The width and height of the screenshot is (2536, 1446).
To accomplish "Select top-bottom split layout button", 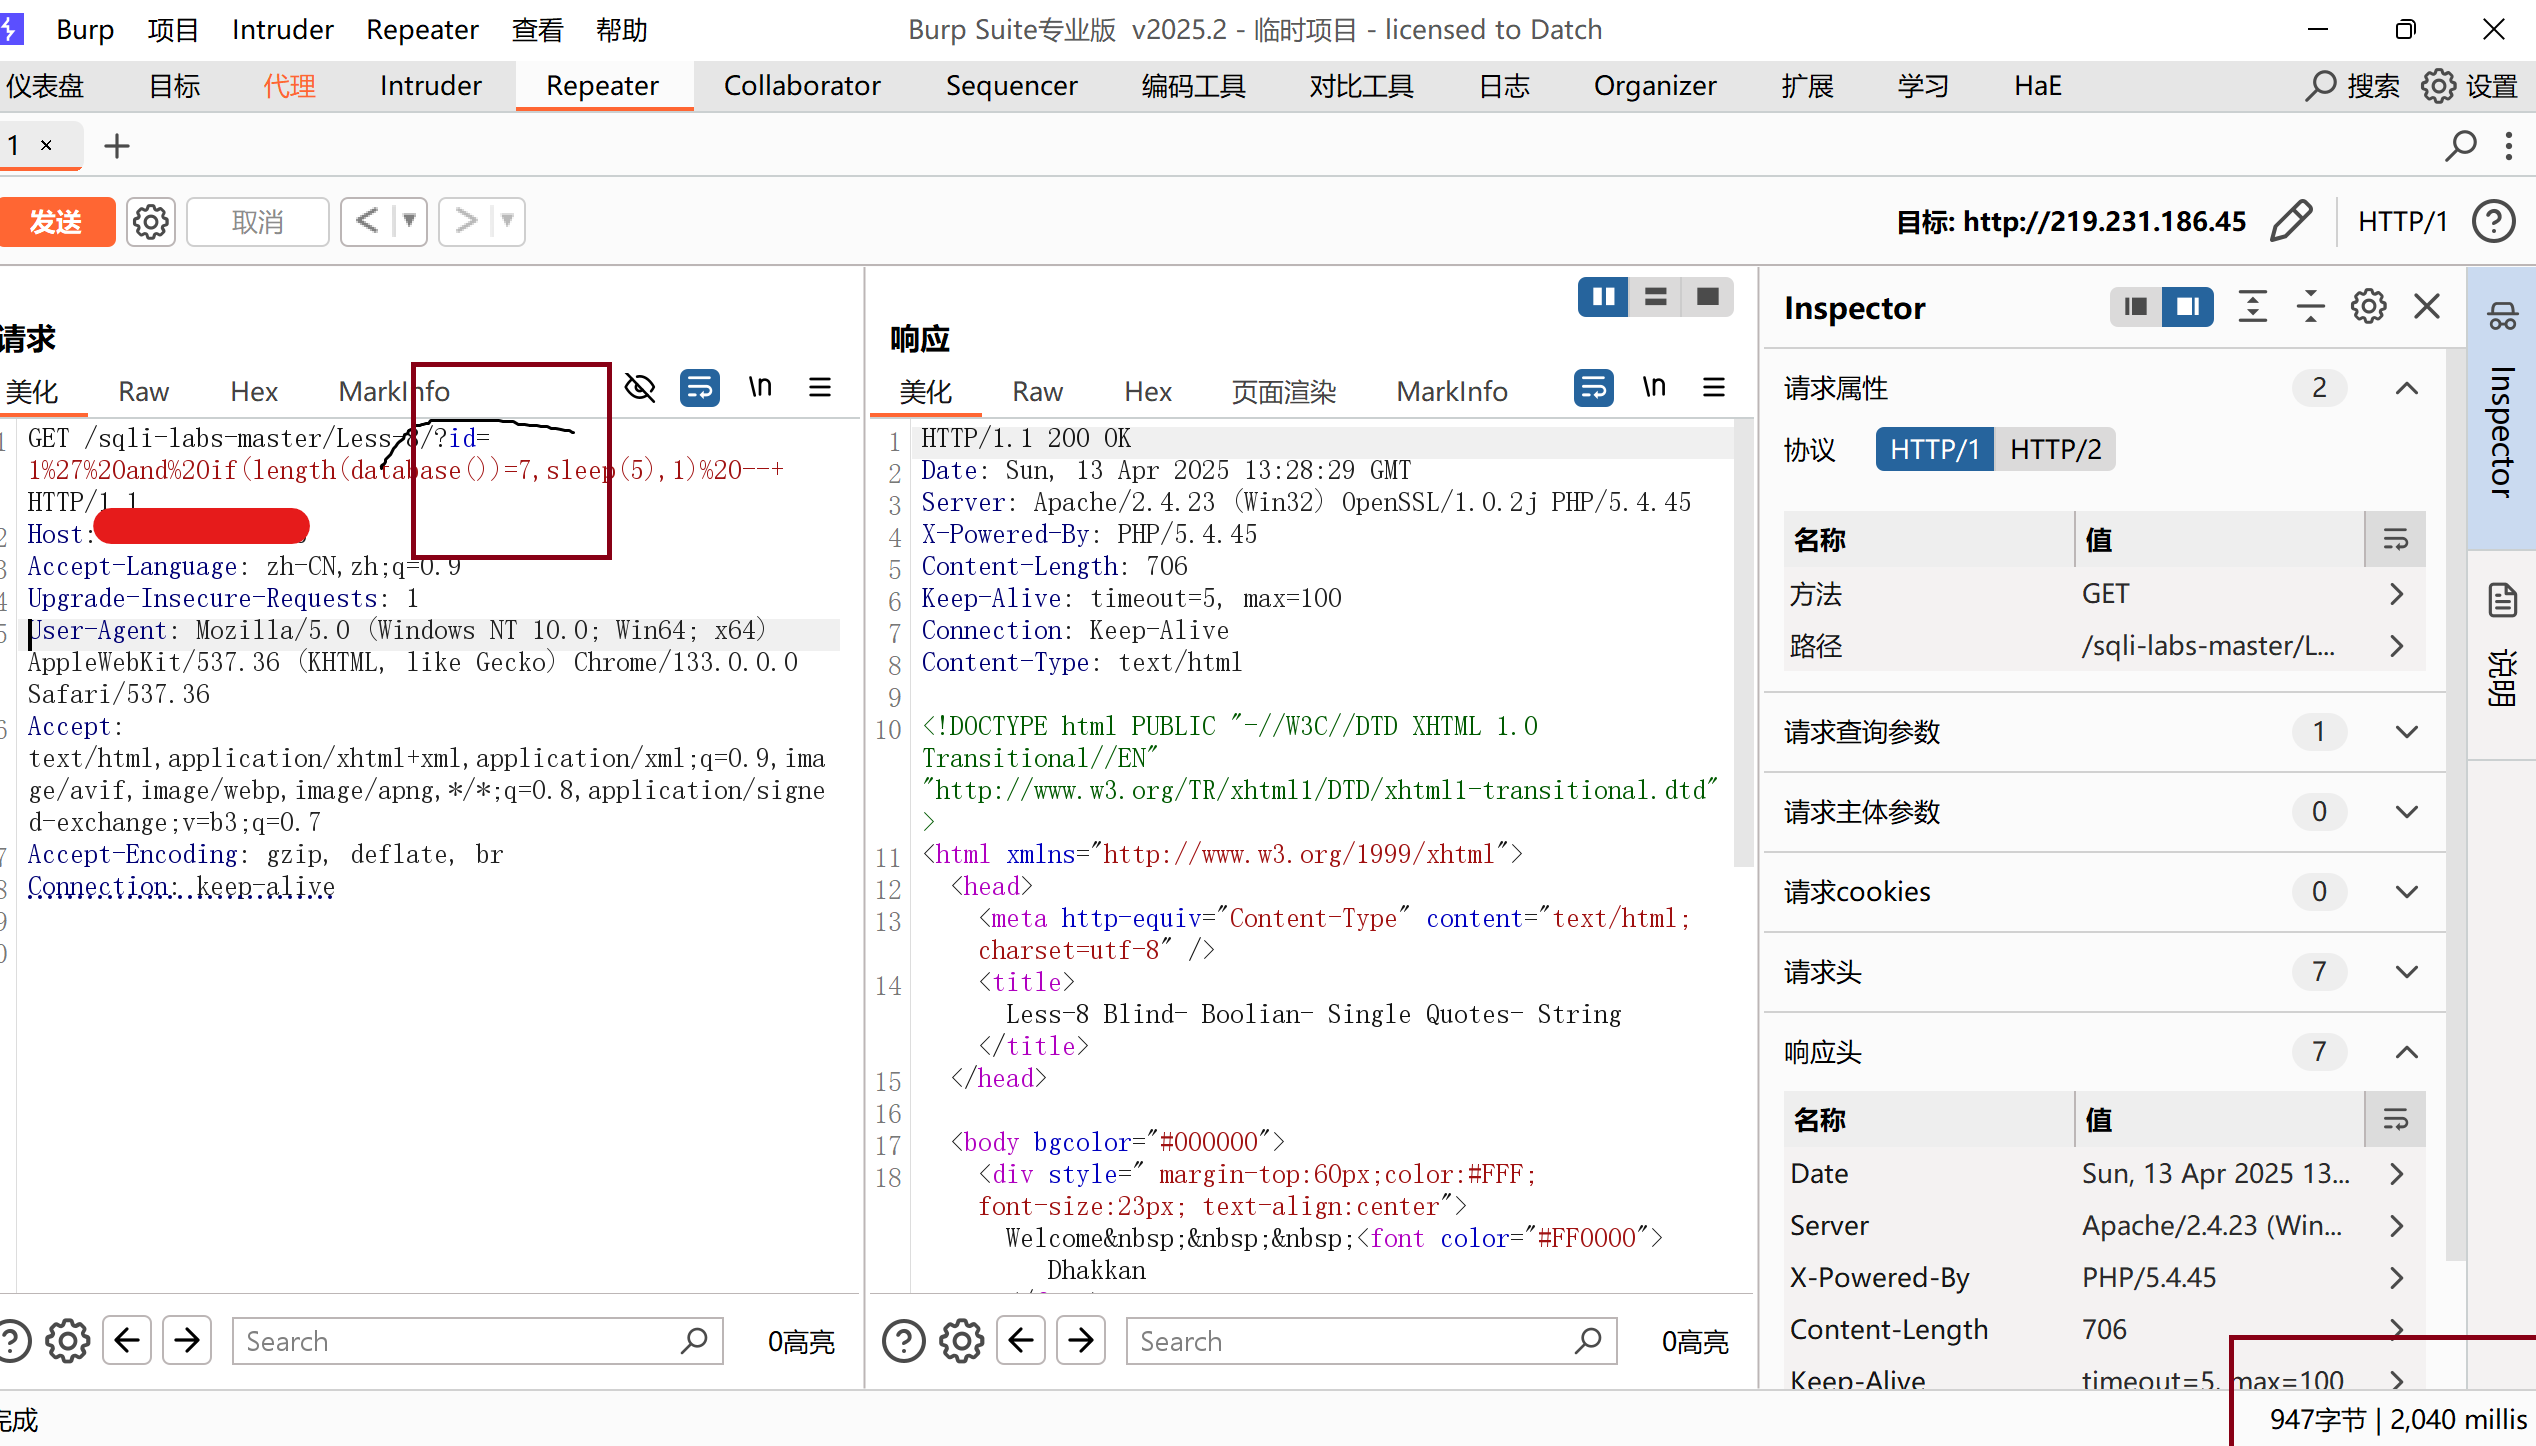I will point(1656,297).
